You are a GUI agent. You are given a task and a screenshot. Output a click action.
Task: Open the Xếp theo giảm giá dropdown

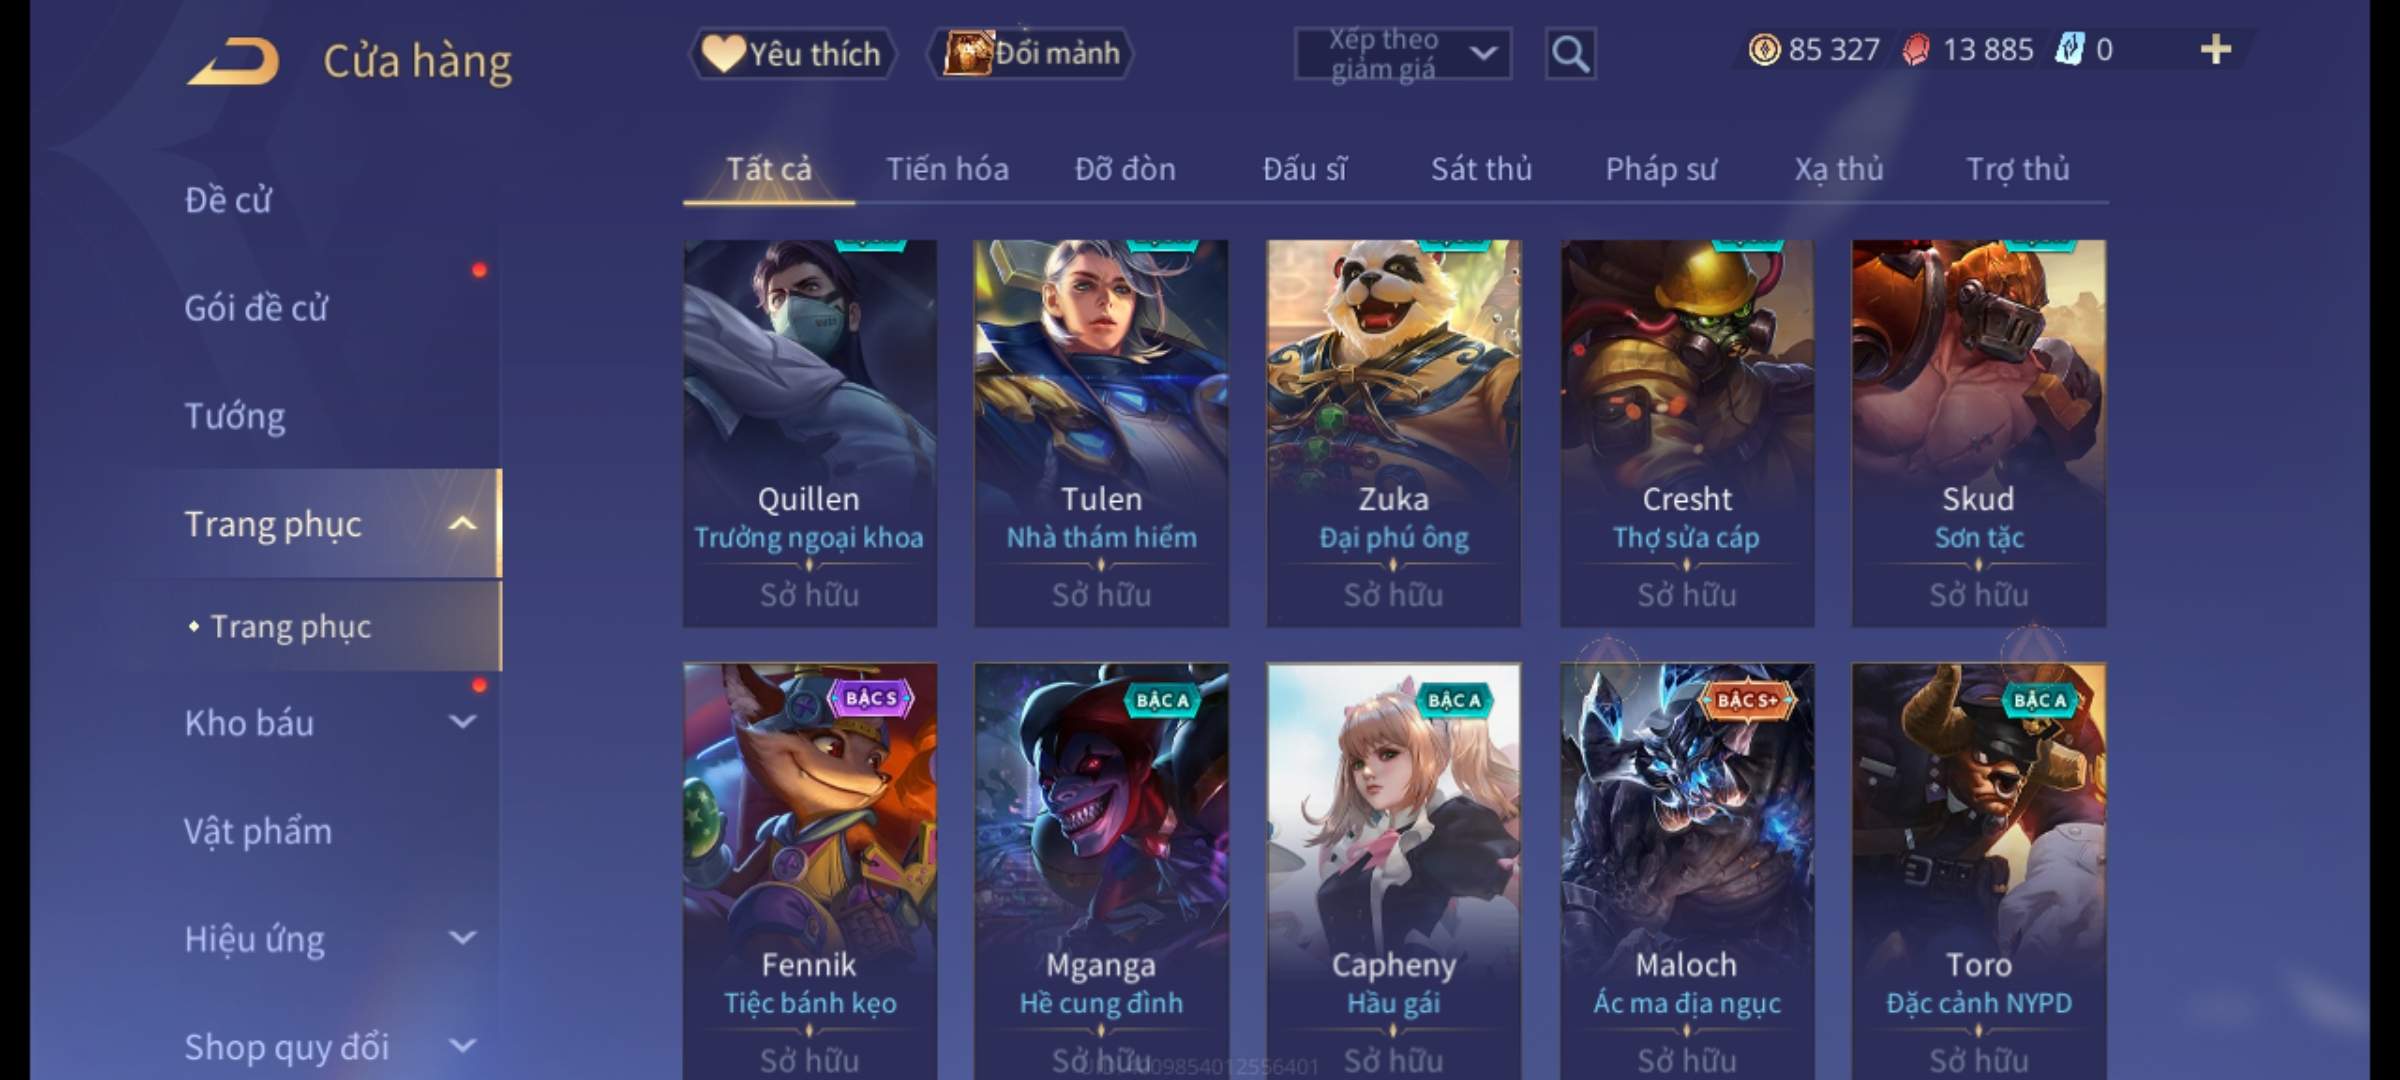coord(1403,54)
